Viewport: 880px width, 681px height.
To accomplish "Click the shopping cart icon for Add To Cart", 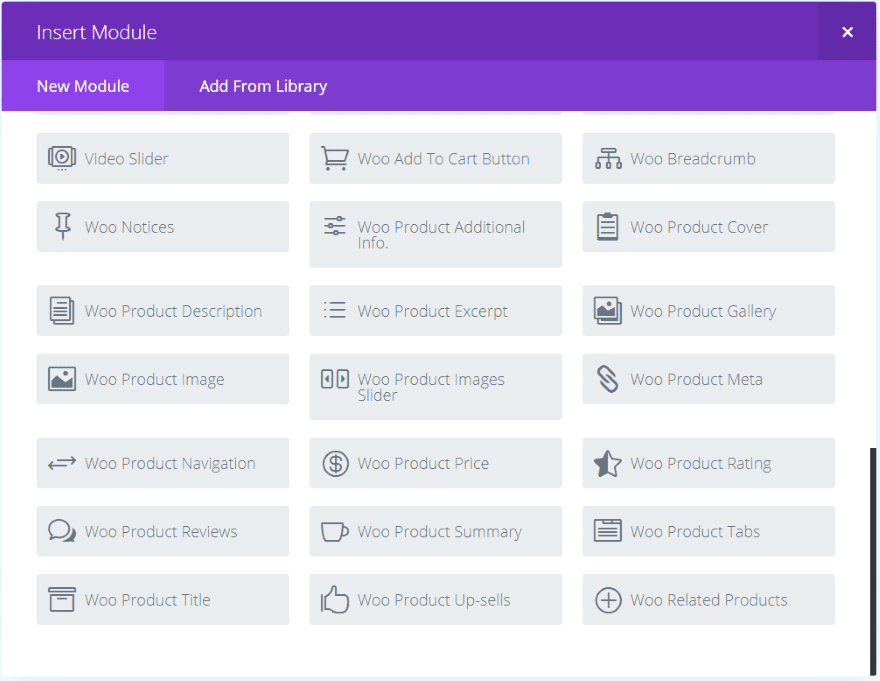I will (334, 159).
